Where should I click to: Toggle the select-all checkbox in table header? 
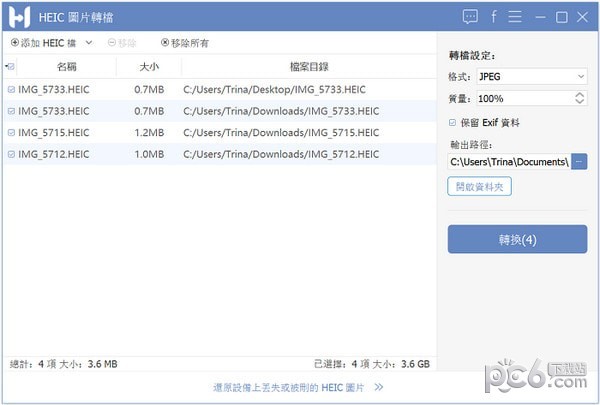tap(10, 67)
